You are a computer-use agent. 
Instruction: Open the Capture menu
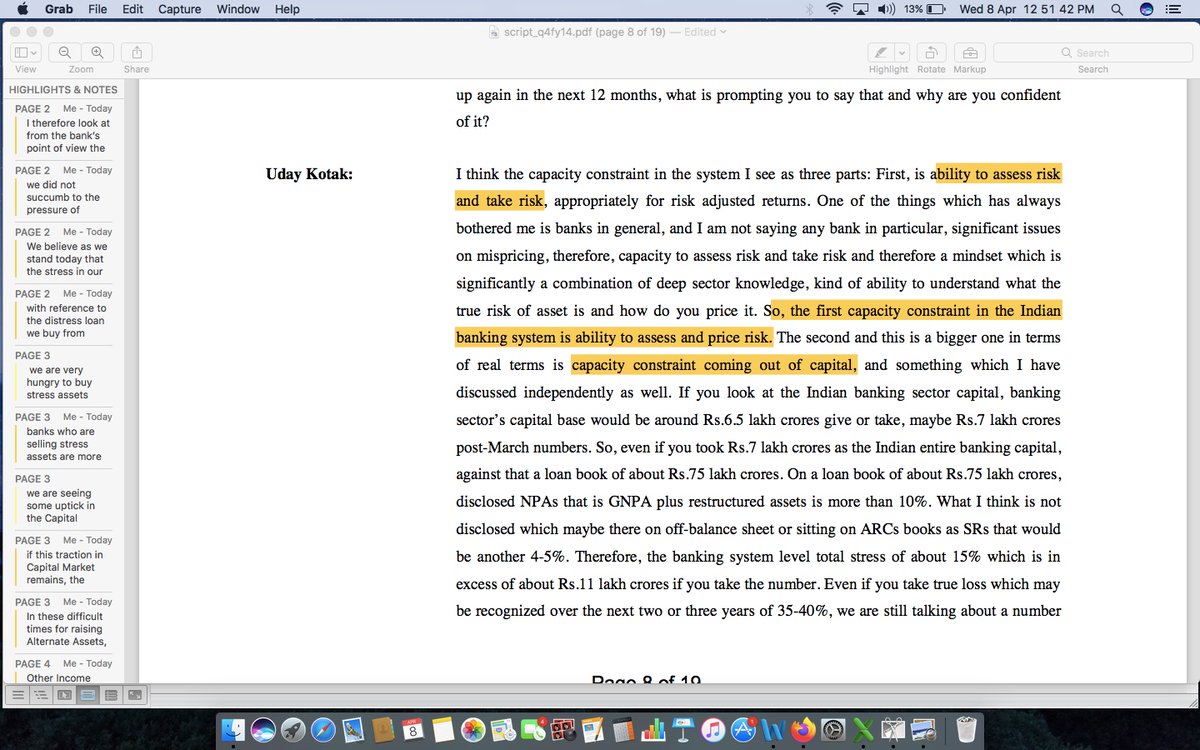[x=179, y=9]
